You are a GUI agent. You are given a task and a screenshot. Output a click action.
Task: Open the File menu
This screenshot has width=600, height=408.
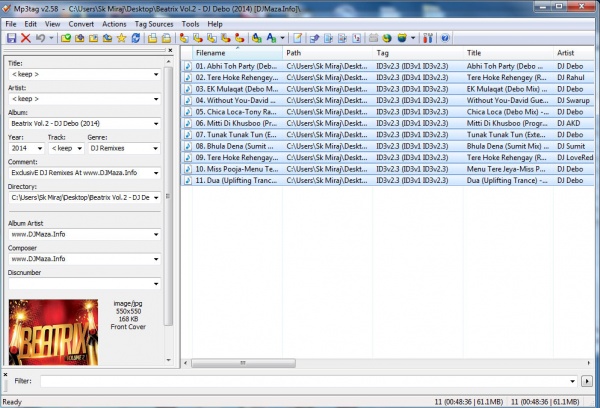[x=11, y=24]
